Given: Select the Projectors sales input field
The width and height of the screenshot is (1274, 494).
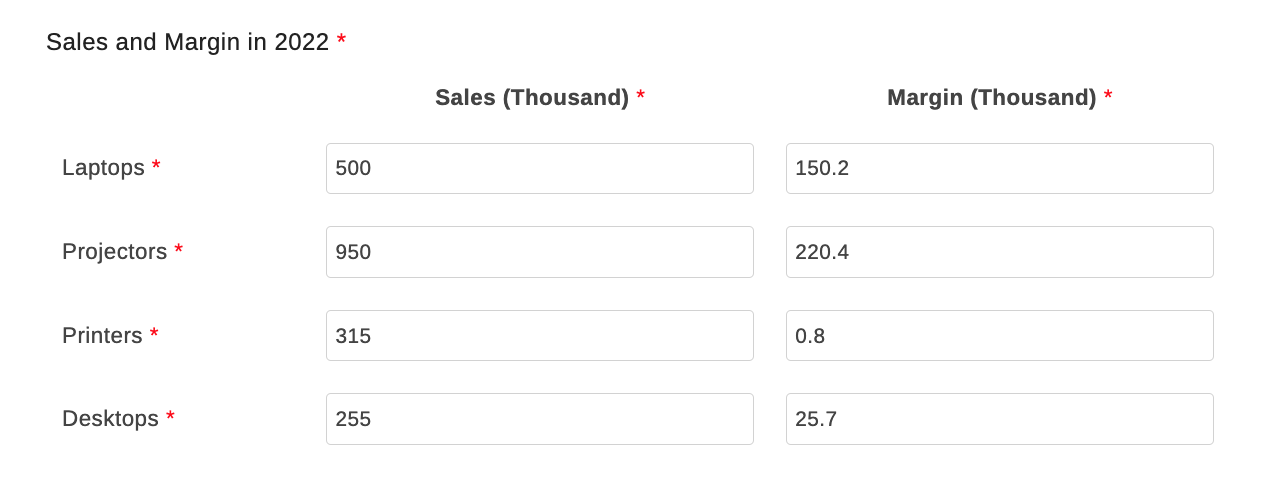Looking at the screenshot, I should pyautogui.click(x=539, y=252).
